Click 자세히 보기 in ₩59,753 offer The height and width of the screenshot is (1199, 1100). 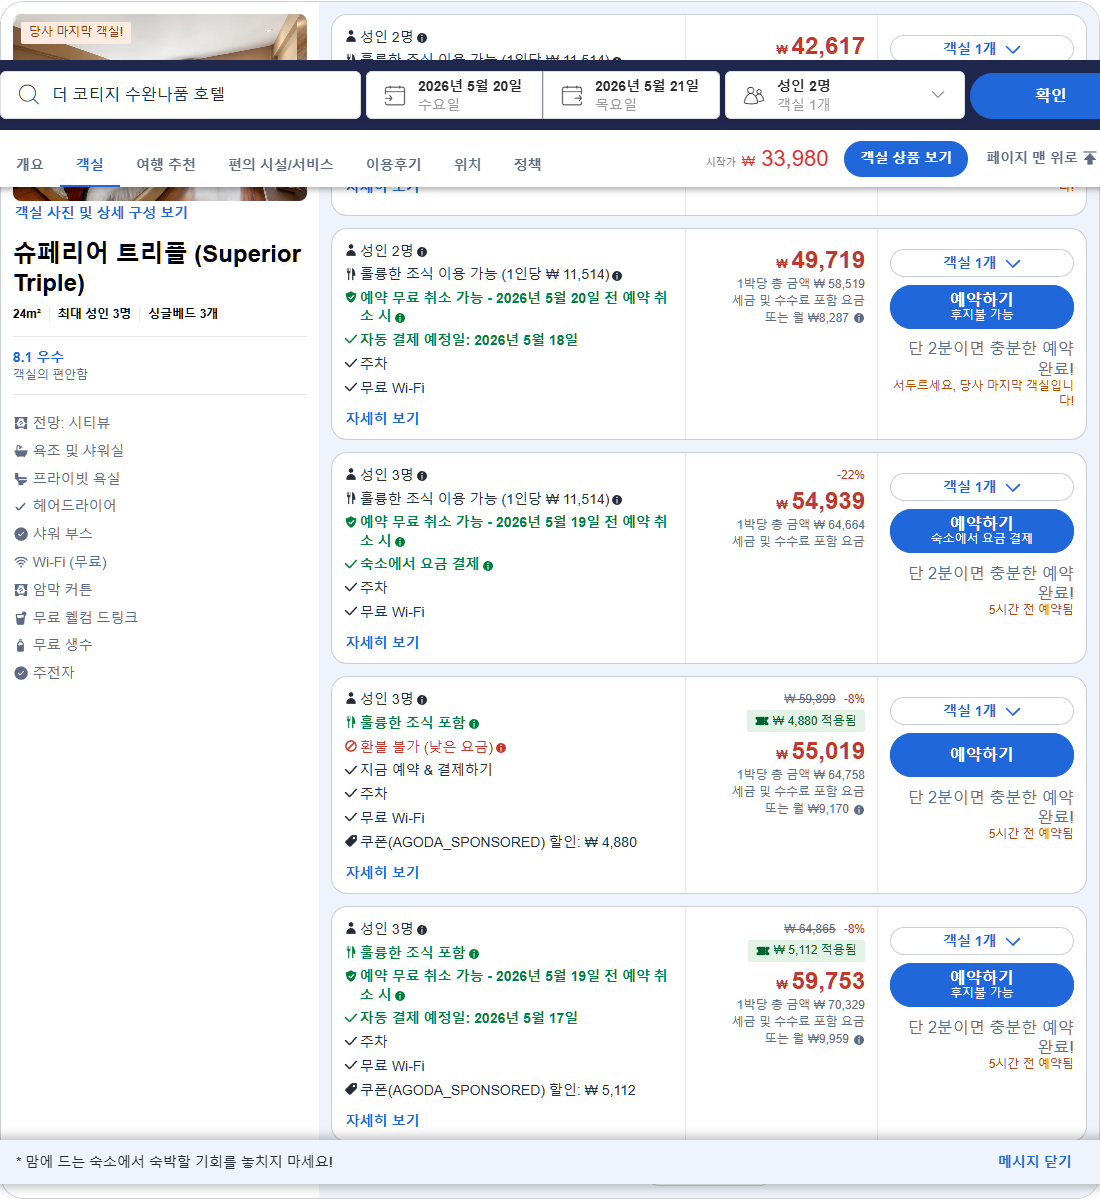[382, 1120]
